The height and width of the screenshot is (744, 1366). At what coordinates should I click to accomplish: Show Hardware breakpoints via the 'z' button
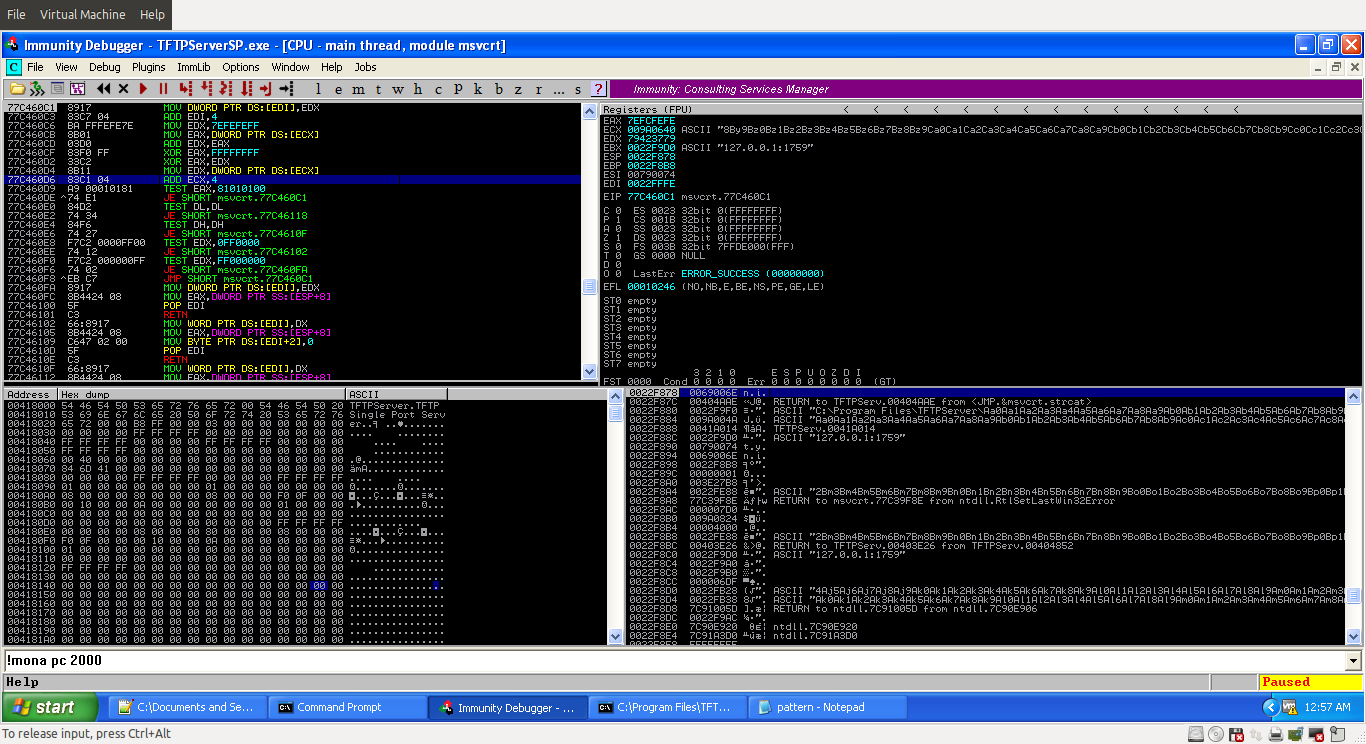(519, 89)
